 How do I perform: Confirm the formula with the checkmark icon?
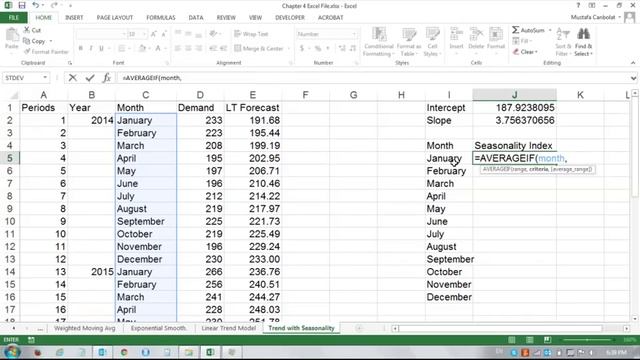click(x=90, y=78)
